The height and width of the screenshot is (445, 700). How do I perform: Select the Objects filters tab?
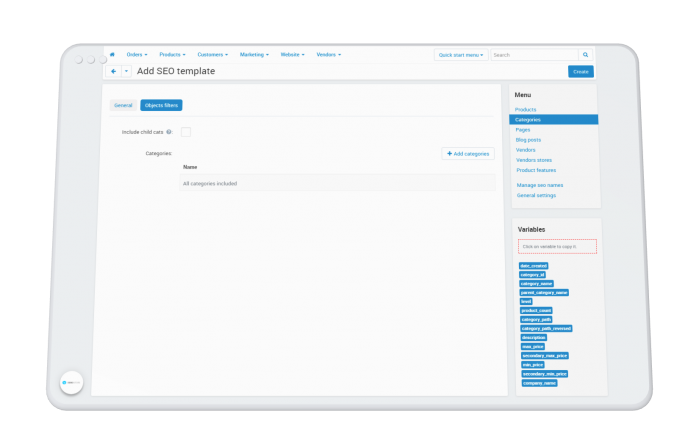click(161, 105)
